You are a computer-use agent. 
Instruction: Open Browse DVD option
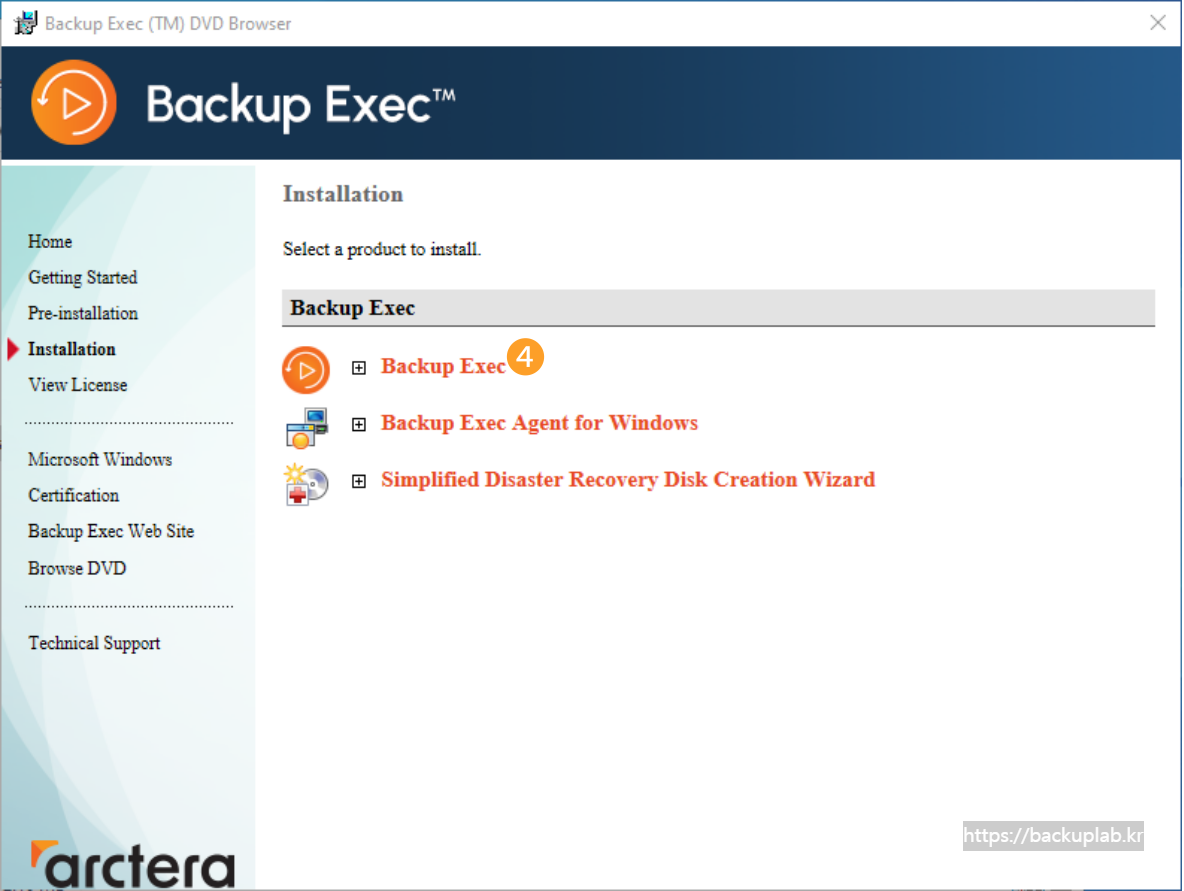pos(77,568)
